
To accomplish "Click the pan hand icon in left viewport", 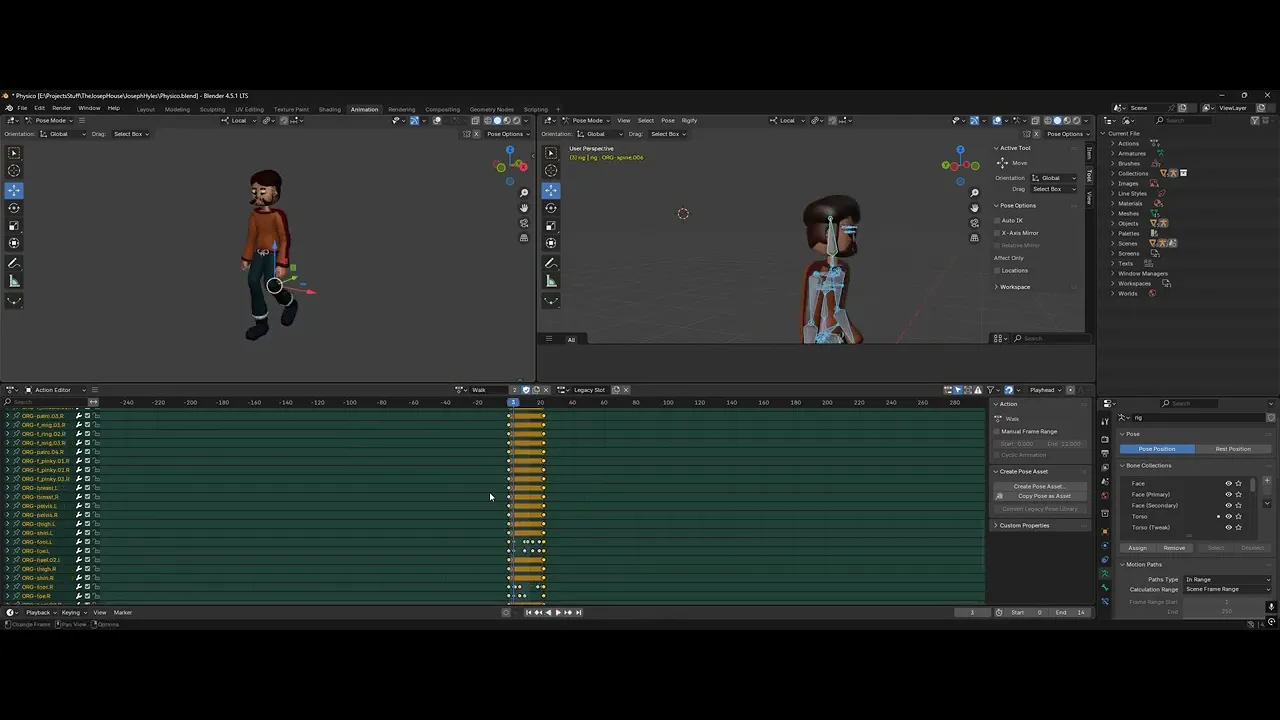I will 524,208.
